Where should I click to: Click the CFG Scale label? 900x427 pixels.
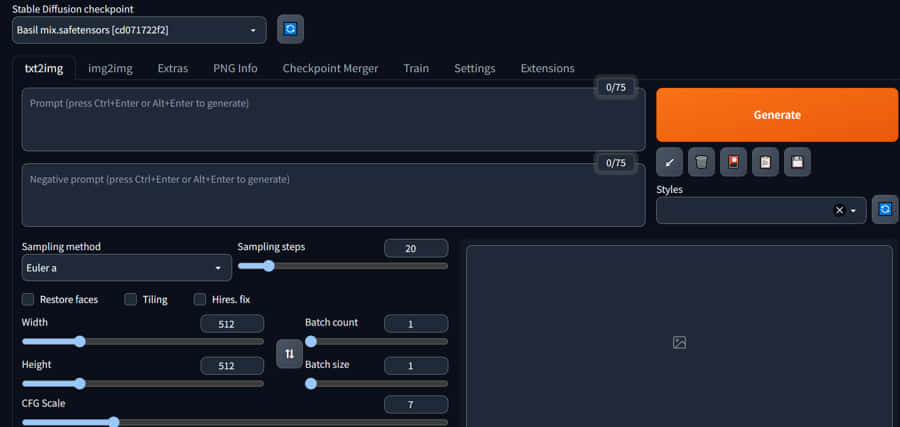click(44, 403)
